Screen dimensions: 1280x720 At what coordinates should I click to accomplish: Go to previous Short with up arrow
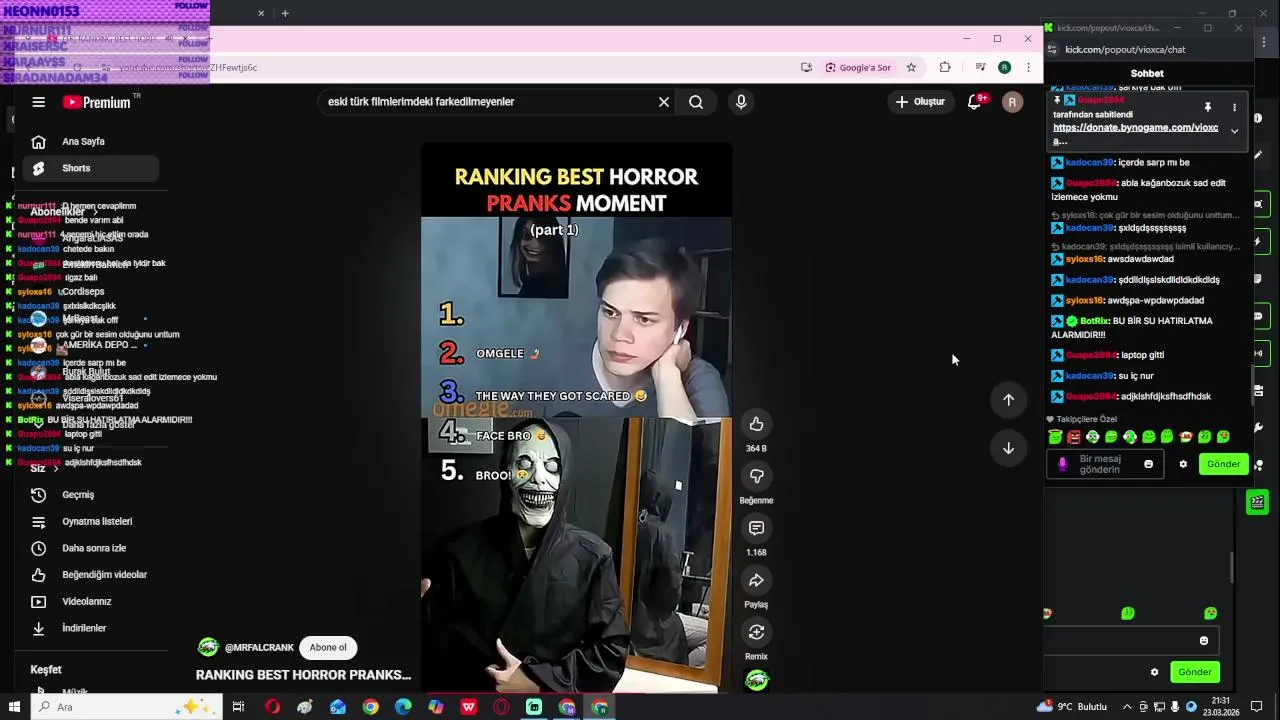tap(1008, 400)
